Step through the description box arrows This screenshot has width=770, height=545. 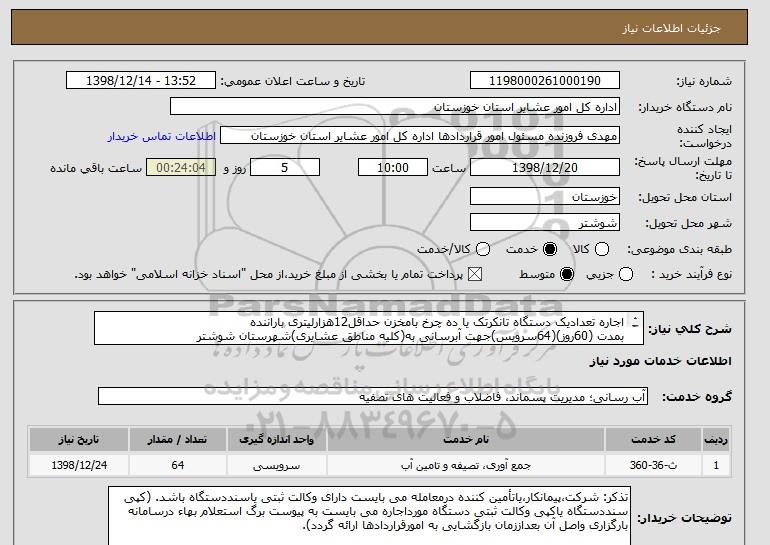635,322
